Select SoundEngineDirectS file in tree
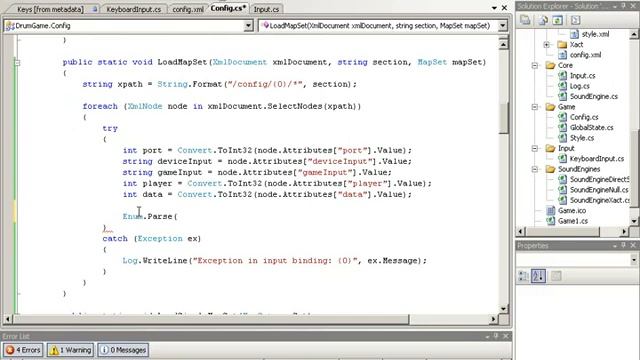The height and width of the screenshot is (360, 640). coord(600,179)
